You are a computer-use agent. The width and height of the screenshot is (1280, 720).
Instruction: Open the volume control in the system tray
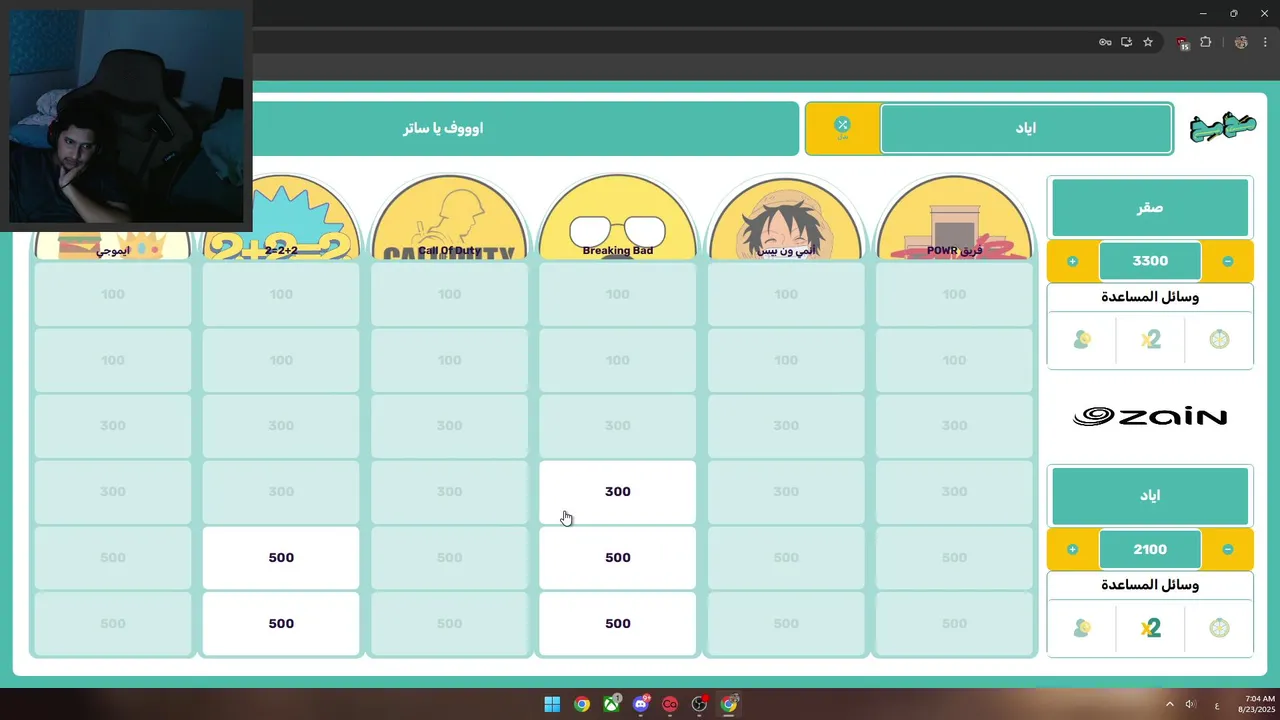coord(1190,704)
